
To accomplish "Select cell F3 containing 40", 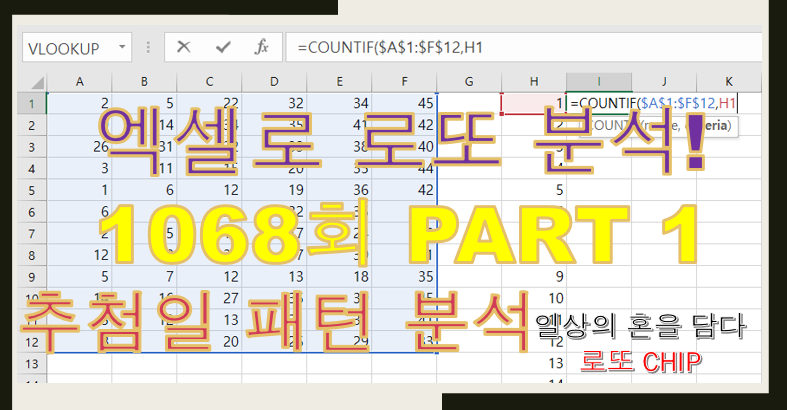I will tap(405, 147).
